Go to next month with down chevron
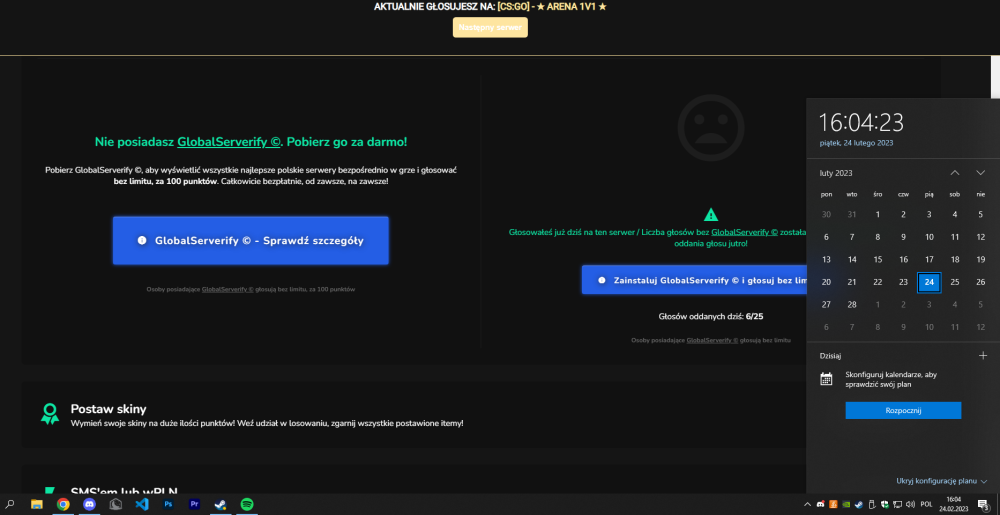 tap(980, 173)
